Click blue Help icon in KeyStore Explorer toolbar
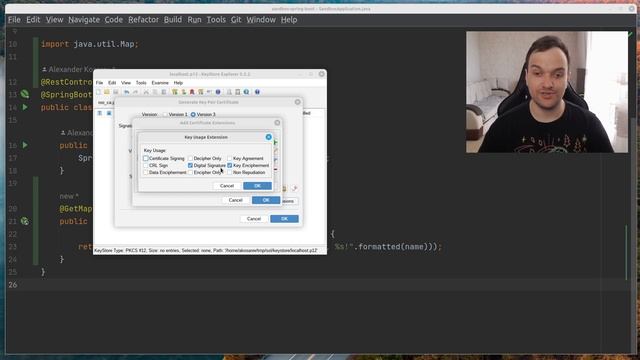The width and height of the screenshot is (640, 360). pos(257,92)
